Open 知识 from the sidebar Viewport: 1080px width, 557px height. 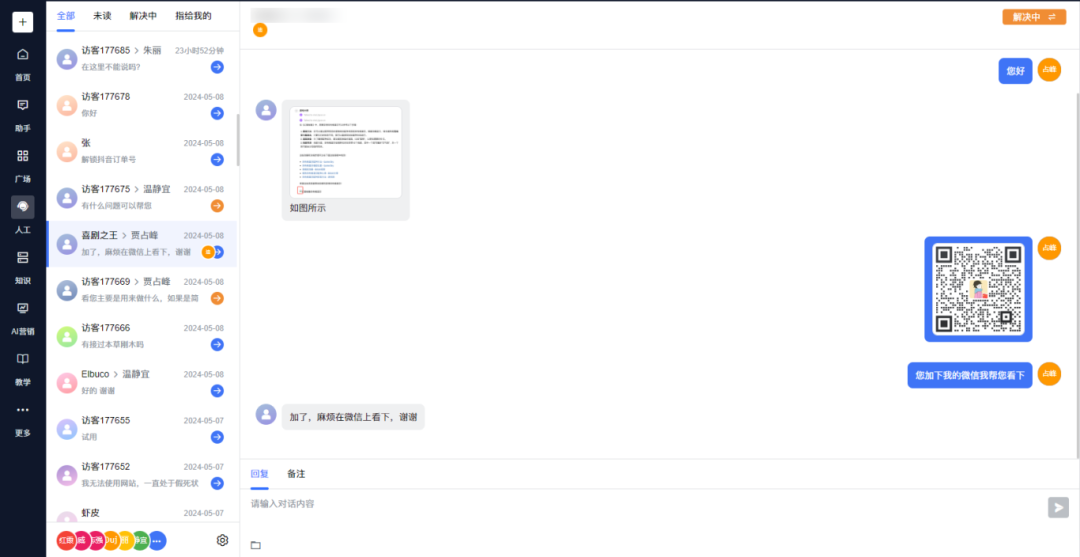tap(23, 266)
